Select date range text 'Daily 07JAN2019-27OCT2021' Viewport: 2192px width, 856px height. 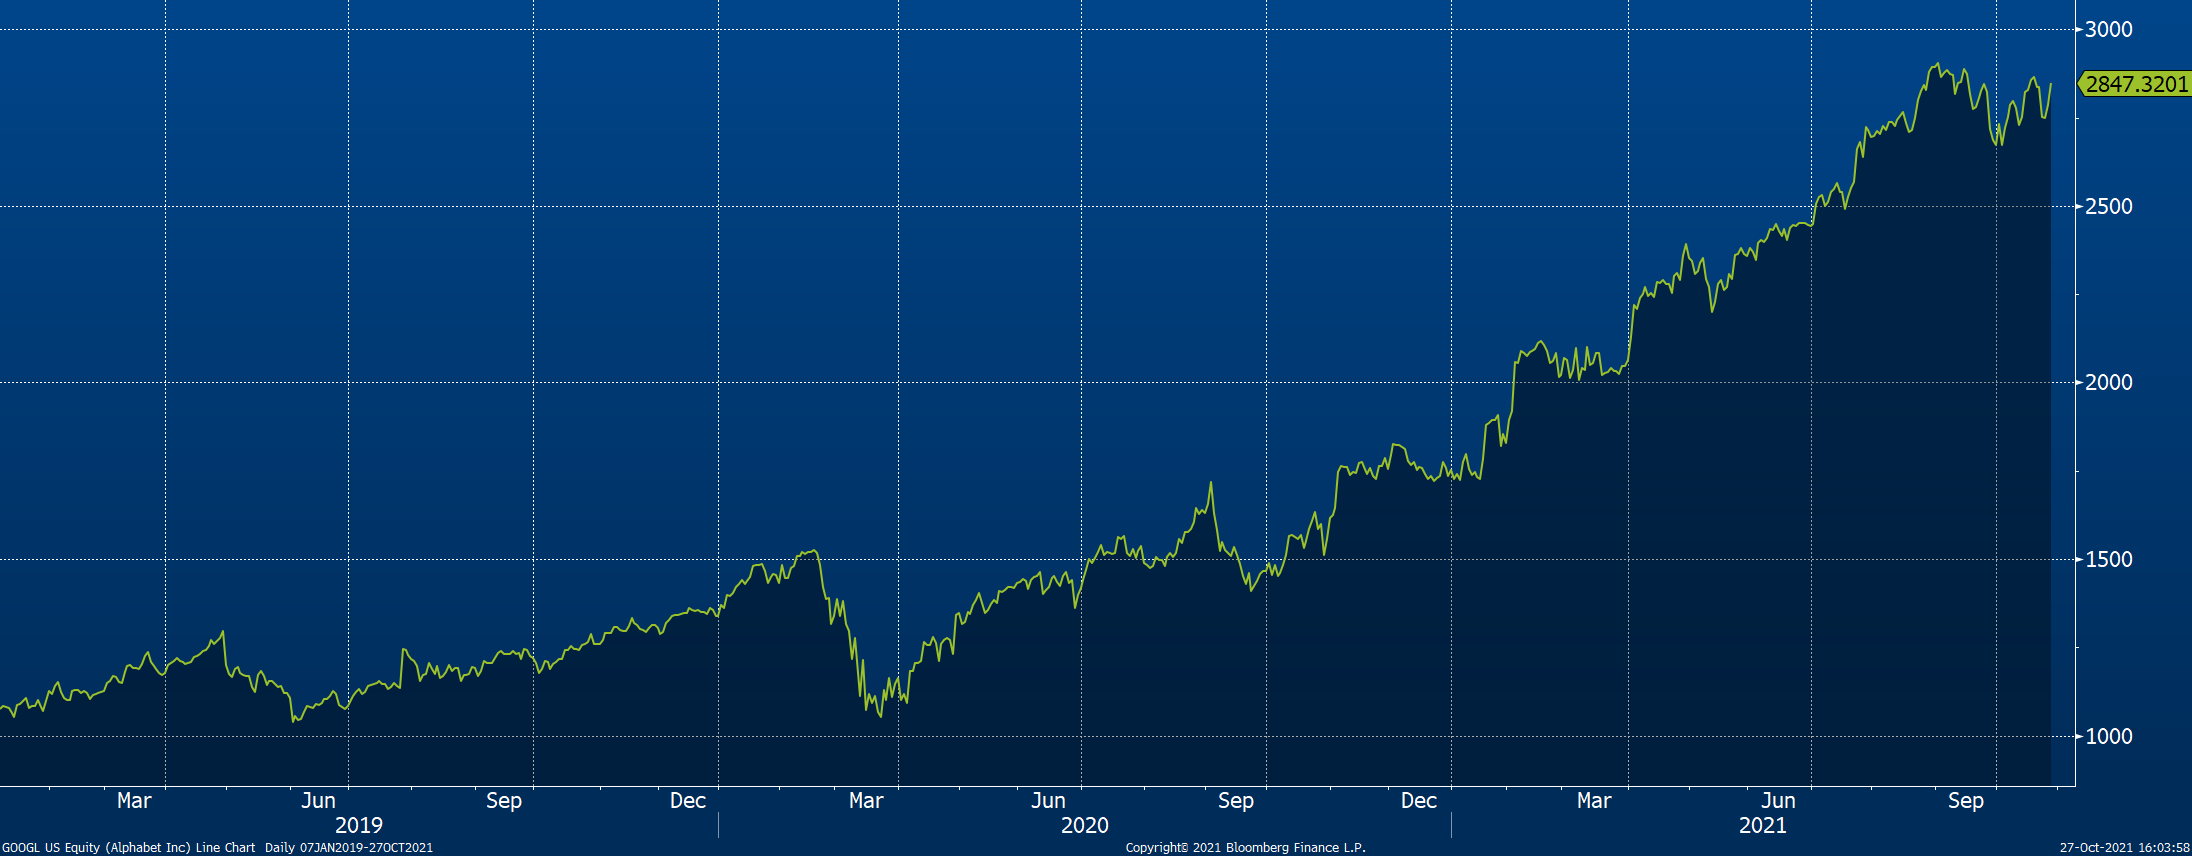coord(349,848)
